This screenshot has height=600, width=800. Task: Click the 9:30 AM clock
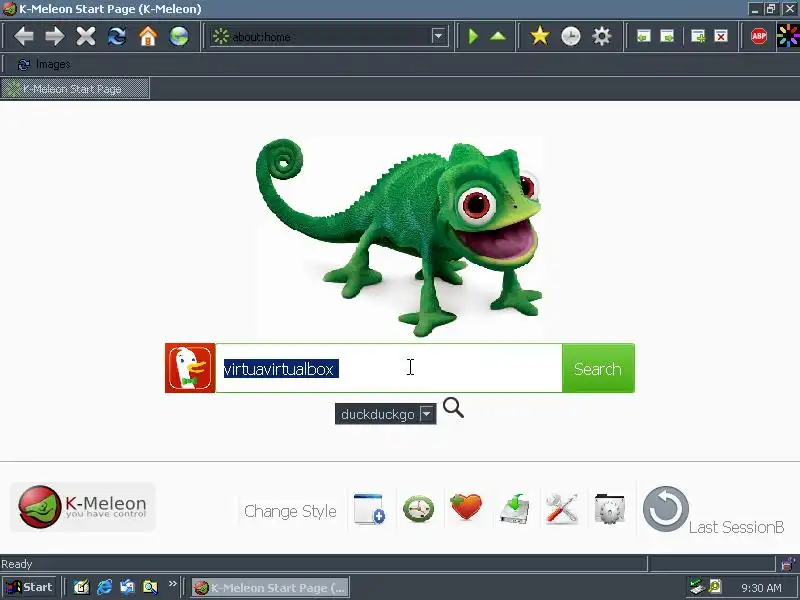[761, 588]
